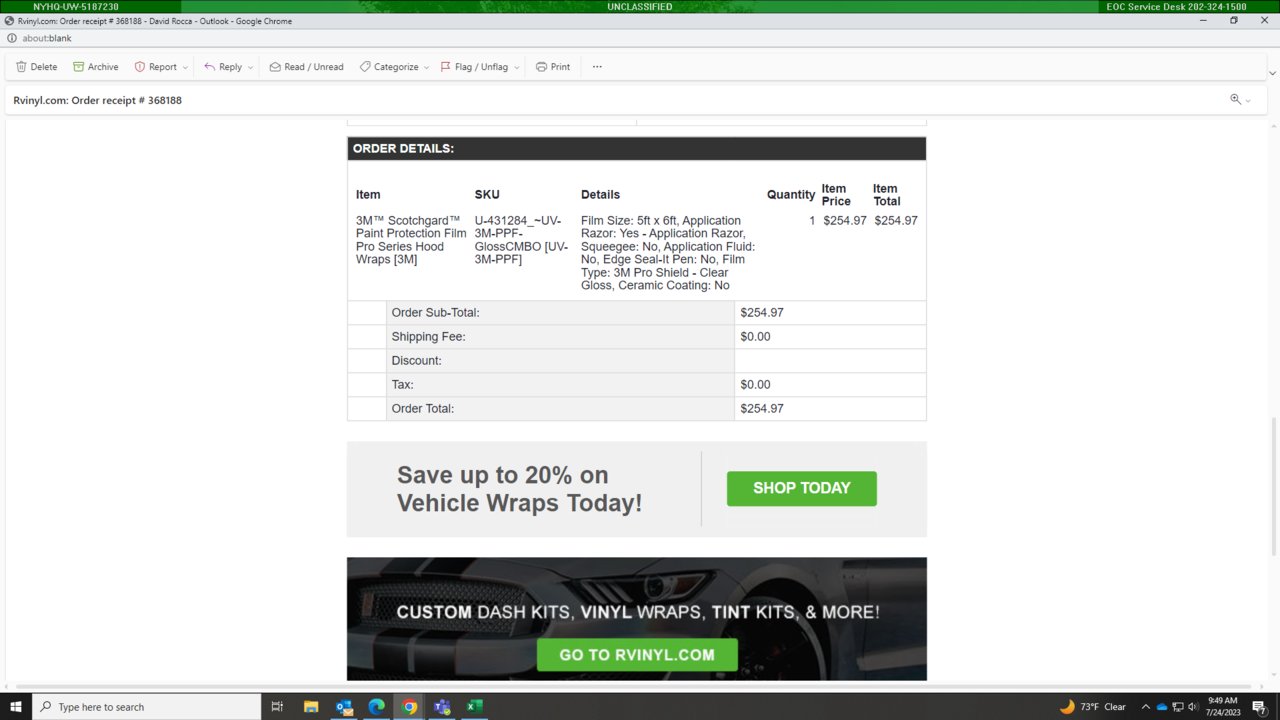Open Outlook from the taskbar
Viewport: 1280px width, 720px height.
344,707
